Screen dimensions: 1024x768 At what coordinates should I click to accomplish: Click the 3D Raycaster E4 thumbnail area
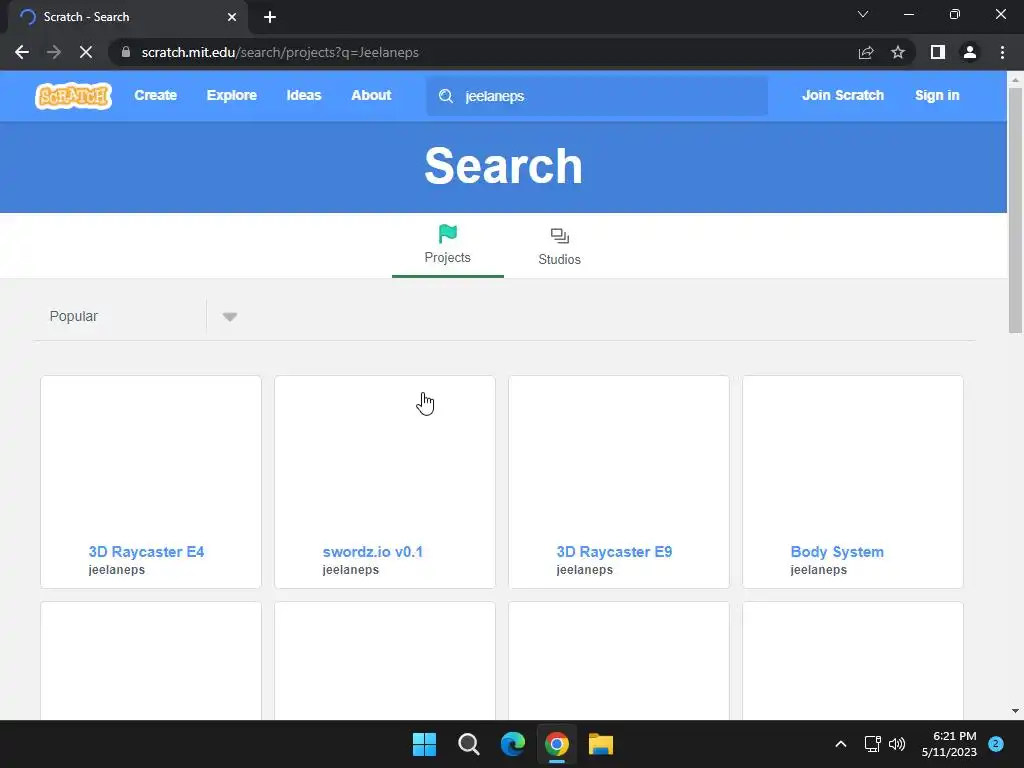point(151,458)
